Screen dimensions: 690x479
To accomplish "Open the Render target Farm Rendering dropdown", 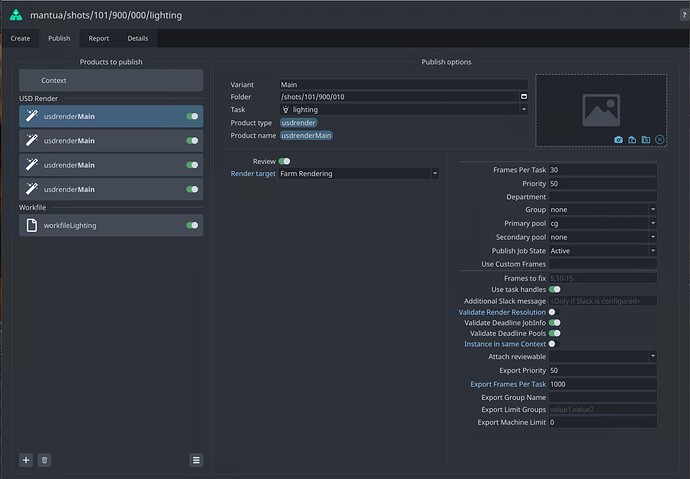I will [x=359, y=173].
